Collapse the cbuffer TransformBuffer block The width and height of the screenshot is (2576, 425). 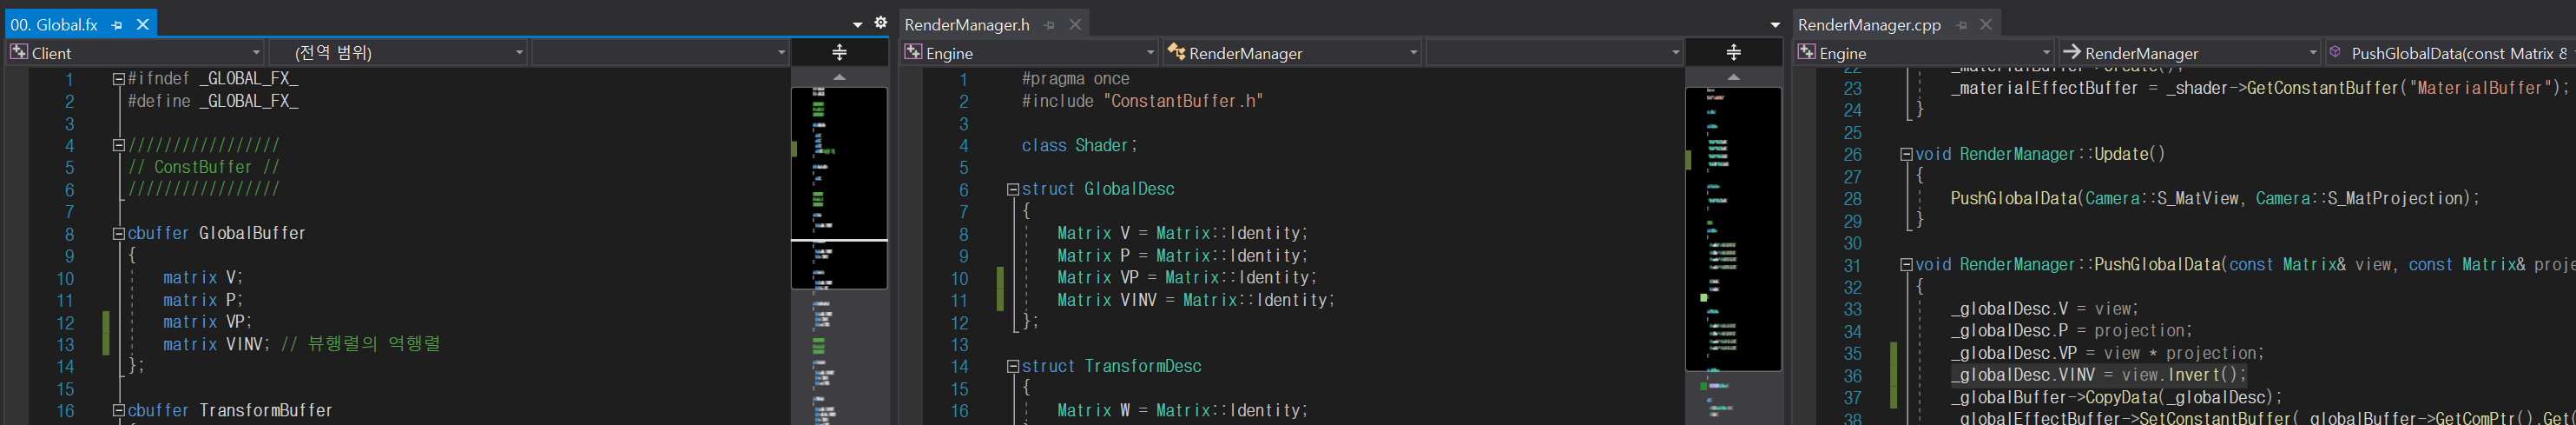click(118, 411)
